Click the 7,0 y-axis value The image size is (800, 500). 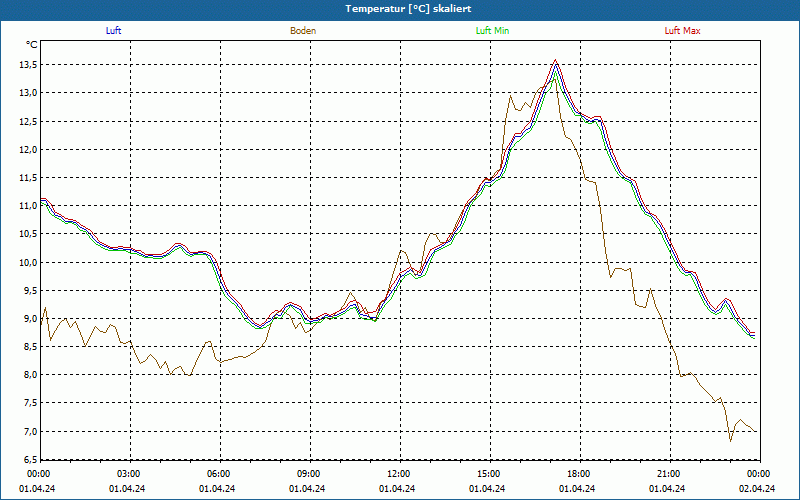[x=30, y=432]
